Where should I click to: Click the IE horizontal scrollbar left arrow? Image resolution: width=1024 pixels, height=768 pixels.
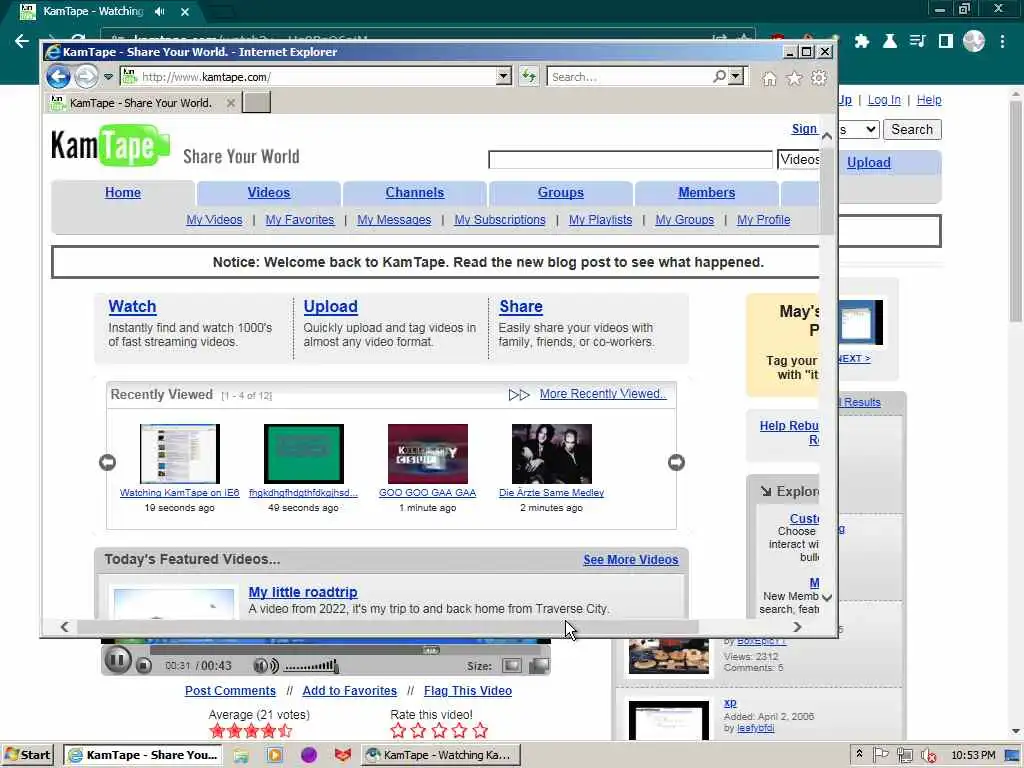point(64,627)
